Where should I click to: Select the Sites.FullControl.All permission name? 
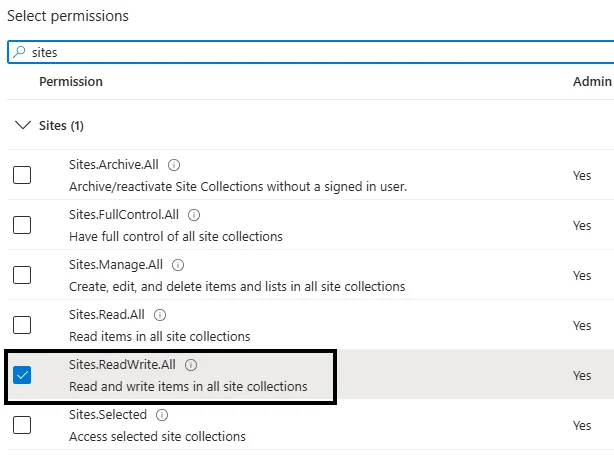pyautogui.click(x=124, y=215)
